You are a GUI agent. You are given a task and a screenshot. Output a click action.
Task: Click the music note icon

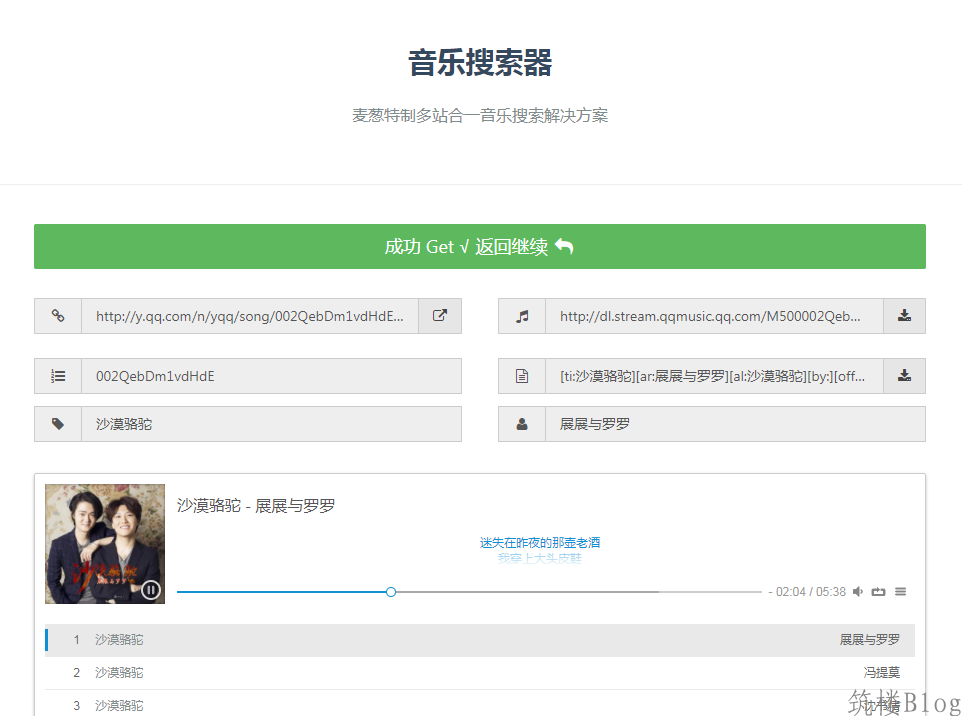522,316
